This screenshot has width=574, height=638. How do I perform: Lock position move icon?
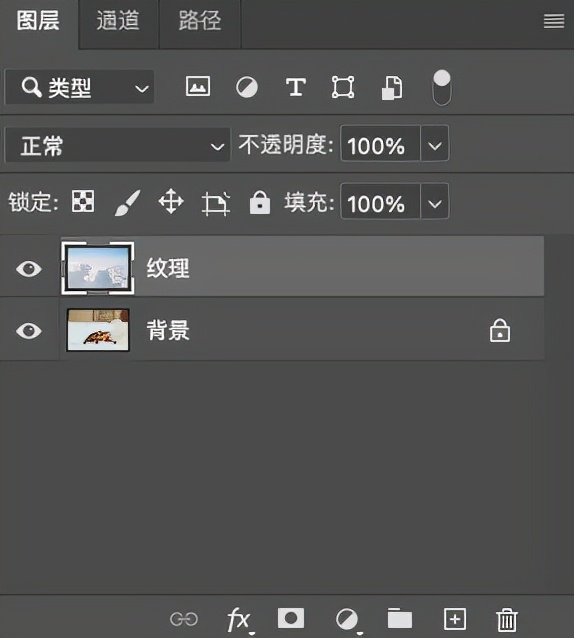click(x=171, y=201)
